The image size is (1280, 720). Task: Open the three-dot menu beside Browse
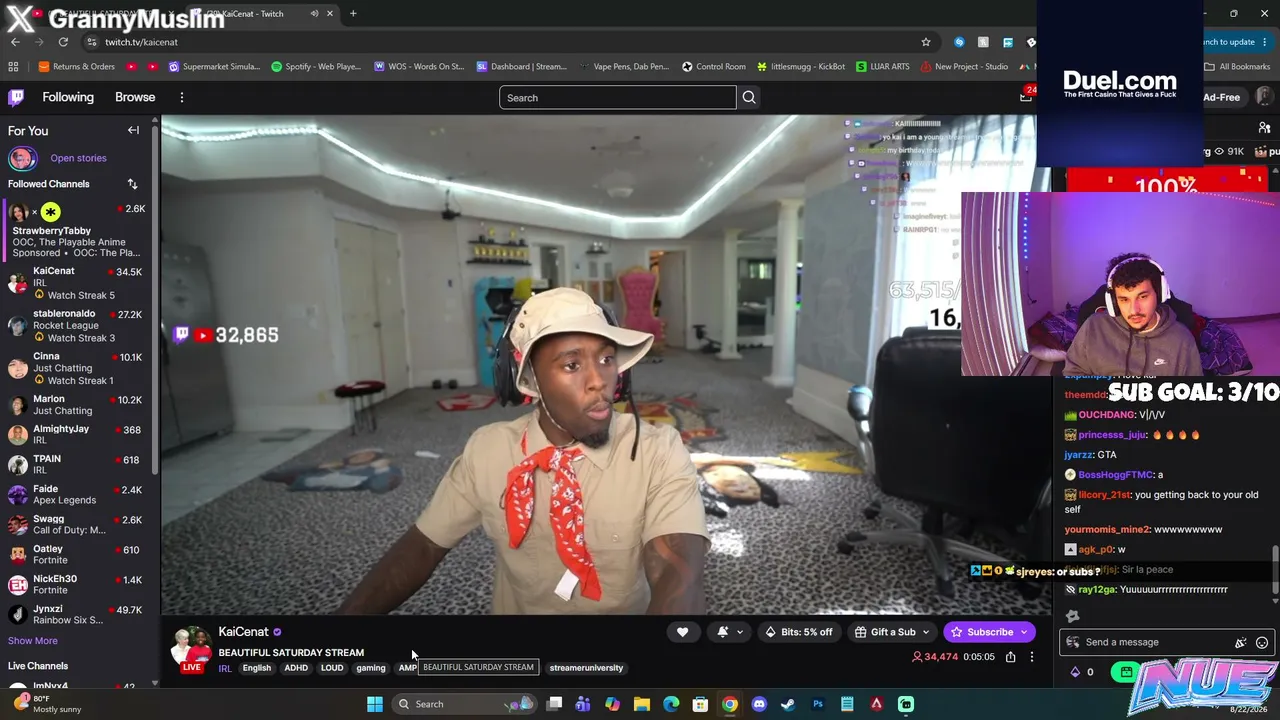pyautogui.click(x=182, y=97)
